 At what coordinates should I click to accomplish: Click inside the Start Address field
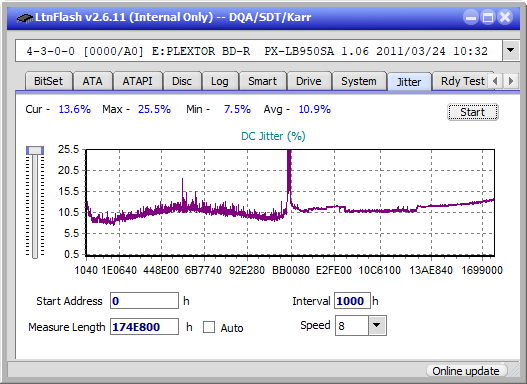click(x=145, y=301)
